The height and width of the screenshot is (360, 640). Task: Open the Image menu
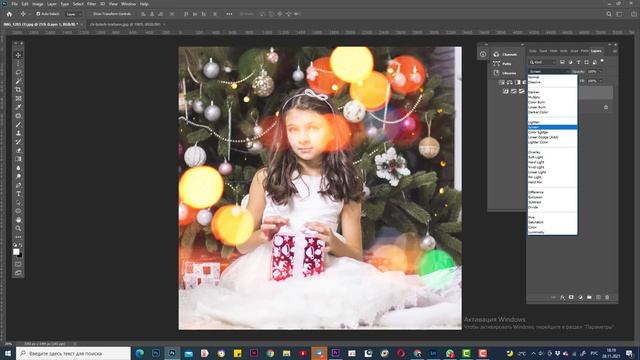coord(37,4)
